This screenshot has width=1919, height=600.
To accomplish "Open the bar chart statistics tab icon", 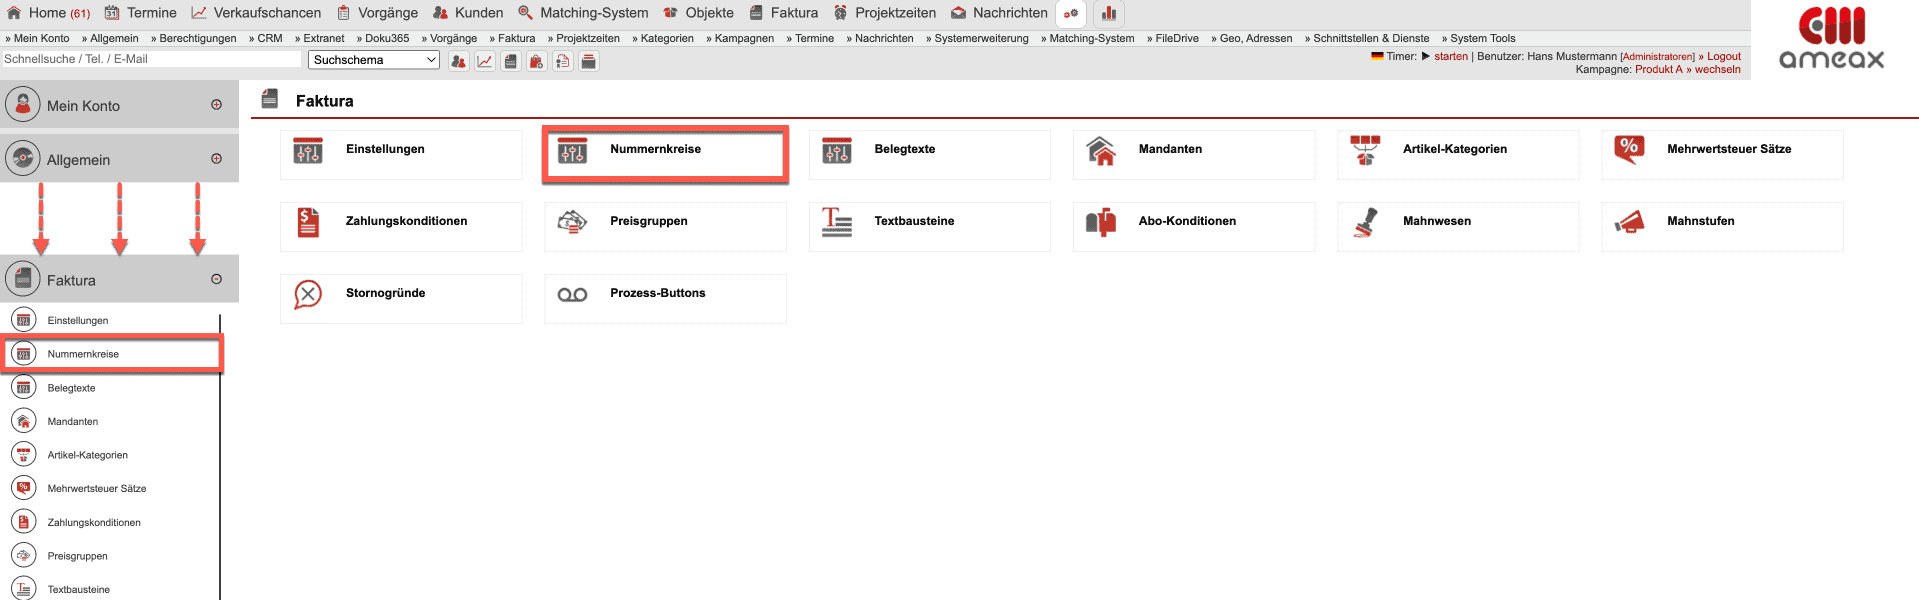I will coord(1109,13).
